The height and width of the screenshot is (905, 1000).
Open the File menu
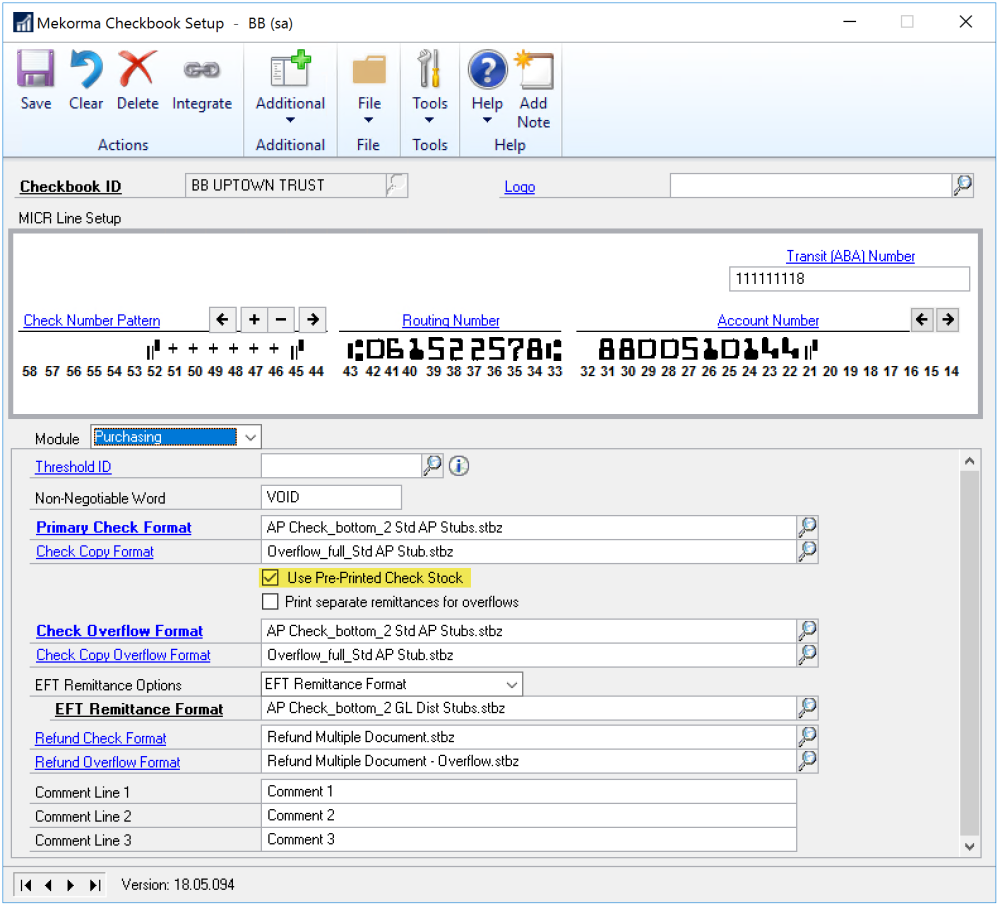pyautogui.click(x=369, y=104)
